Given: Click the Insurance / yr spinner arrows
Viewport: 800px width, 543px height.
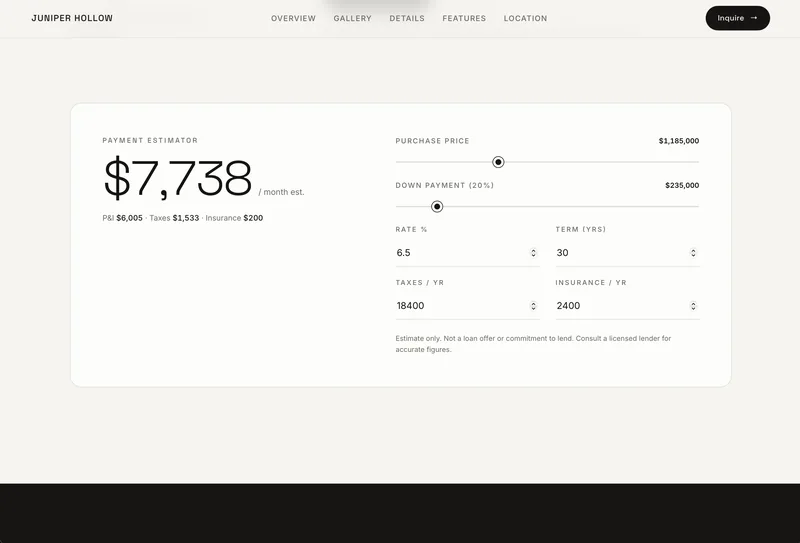Looking at the screenshot, I should click(693, 306).
